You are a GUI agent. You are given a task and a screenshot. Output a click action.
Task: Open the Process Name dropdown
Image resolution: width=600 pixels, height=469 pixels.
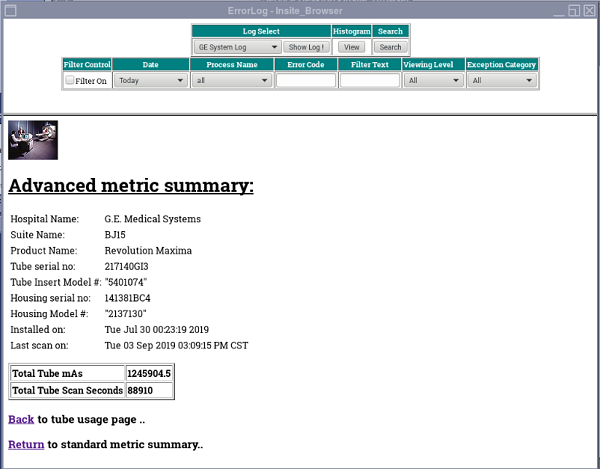pos(232,80)
